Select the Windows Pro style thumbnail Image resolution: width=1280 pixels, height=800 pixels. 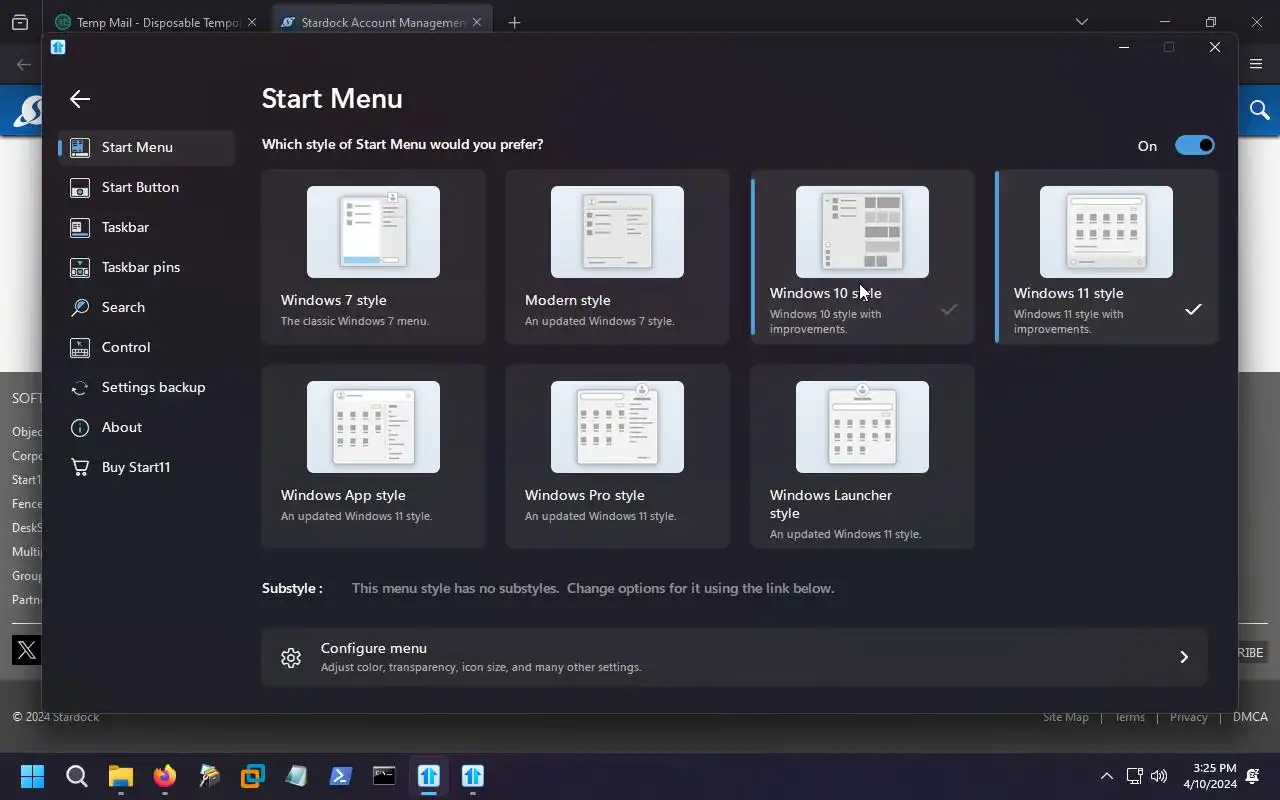[617, 427]
